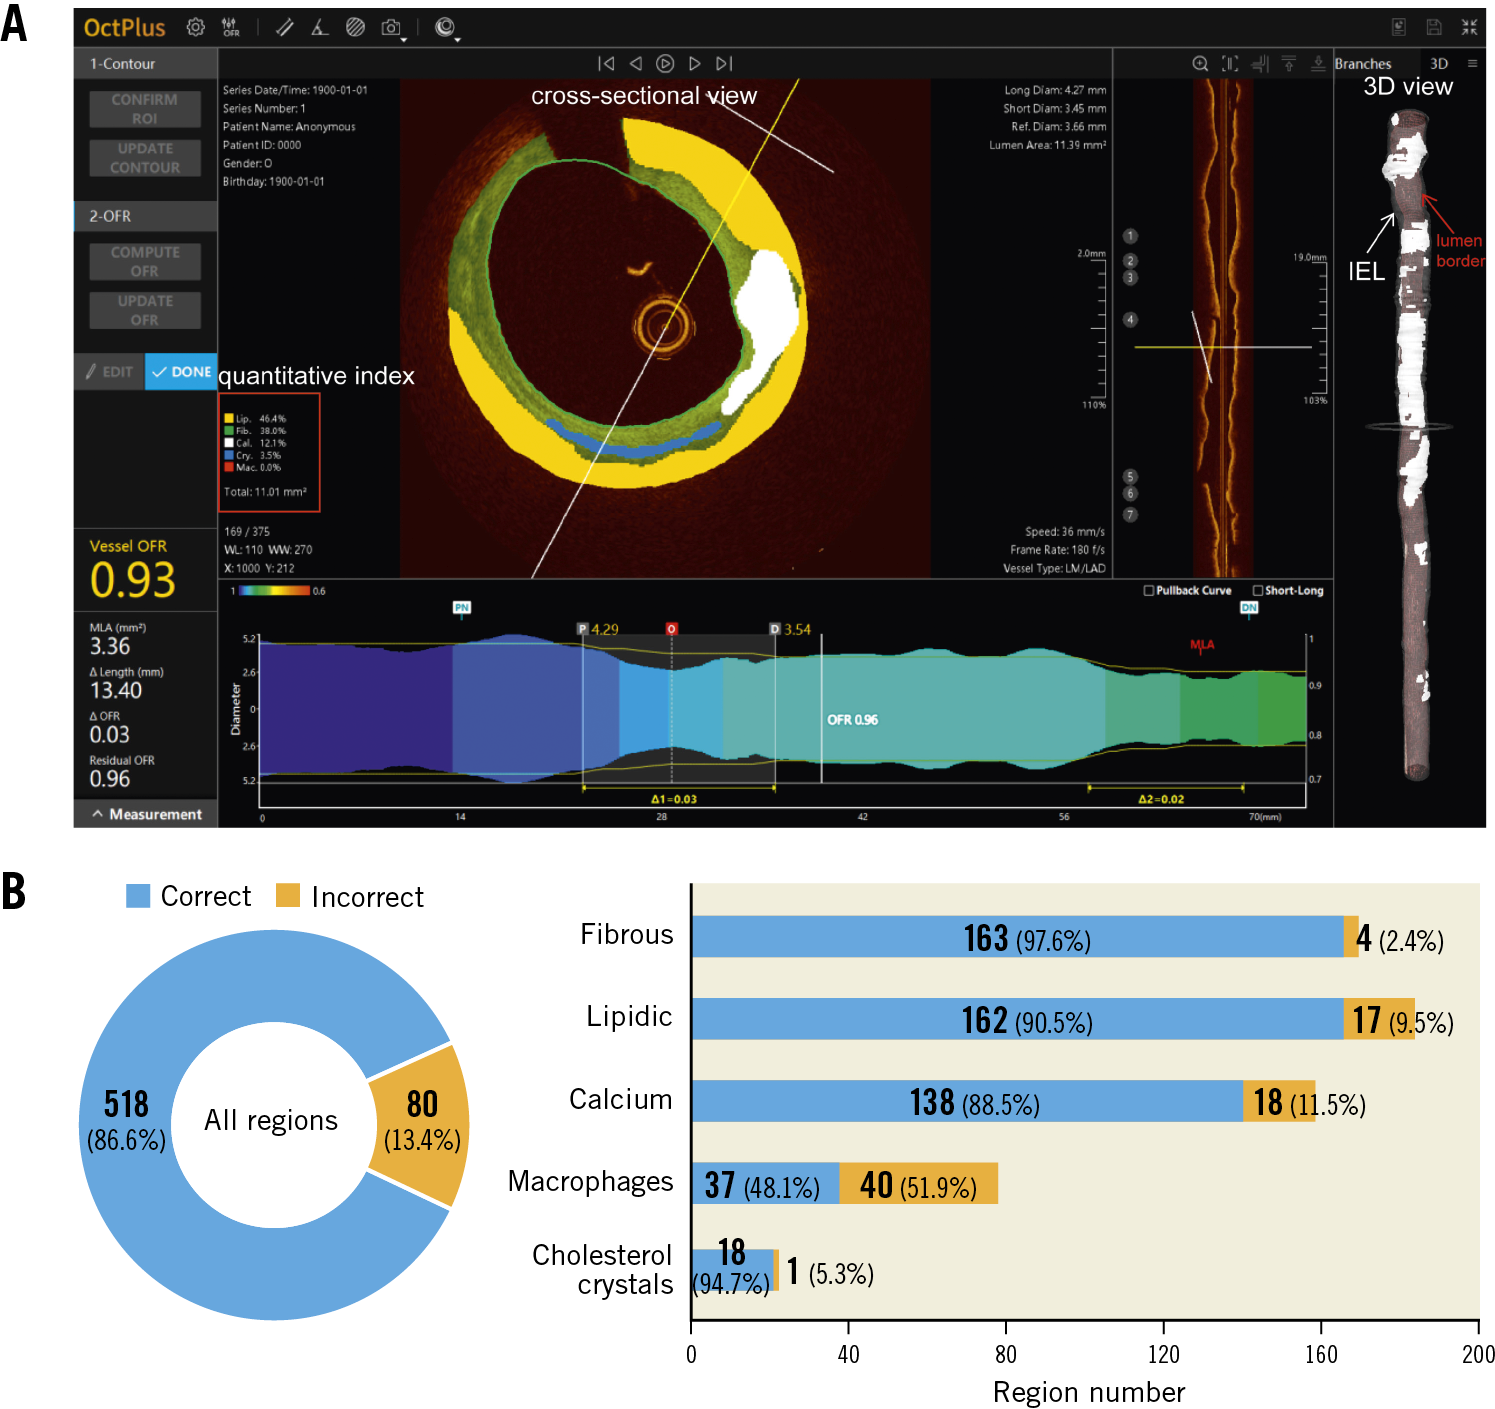The image size is (1495, 1409).
Task: Switch to the 3D tab
Action: tap(1439, 64)
